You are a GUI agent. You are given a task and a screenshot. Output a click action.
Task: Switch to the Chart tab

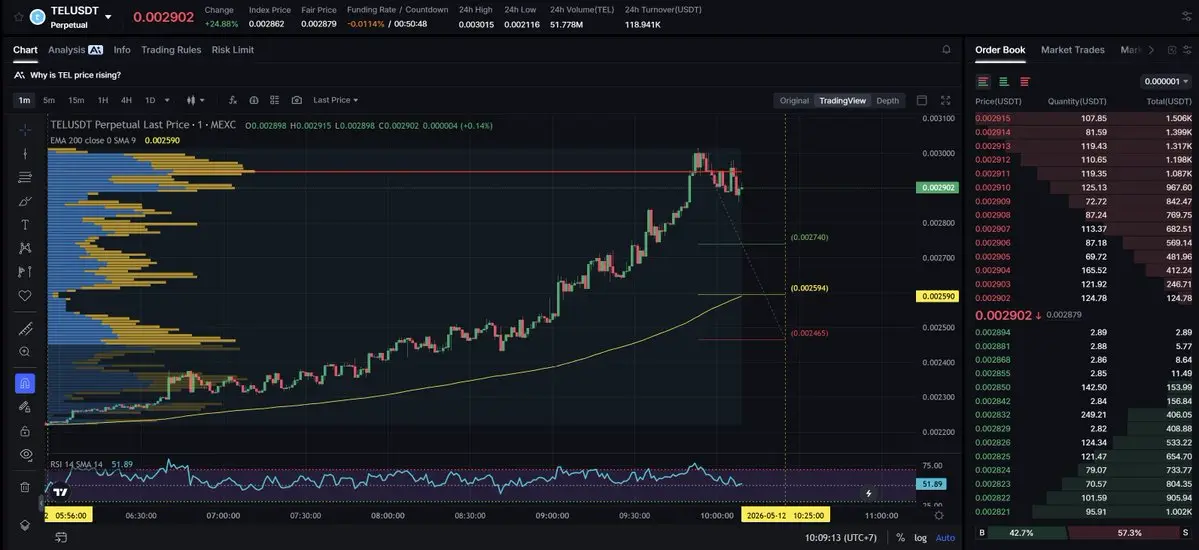point(25,50)
